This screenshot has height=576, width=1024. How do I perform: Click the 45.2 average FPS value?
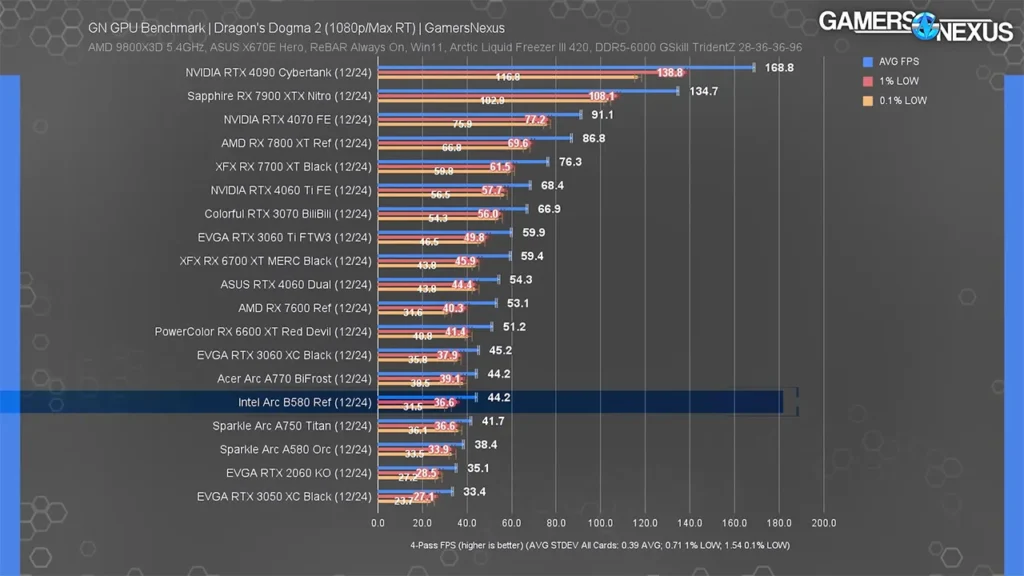pyautogui.click(x=500, y=351)
